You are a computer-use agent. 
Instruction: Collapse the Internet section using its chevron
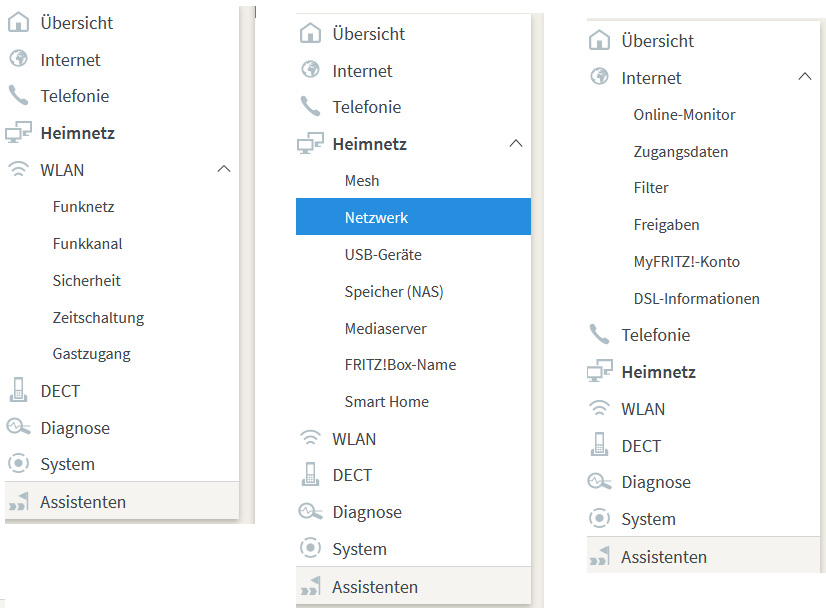[x=805, y=78]
